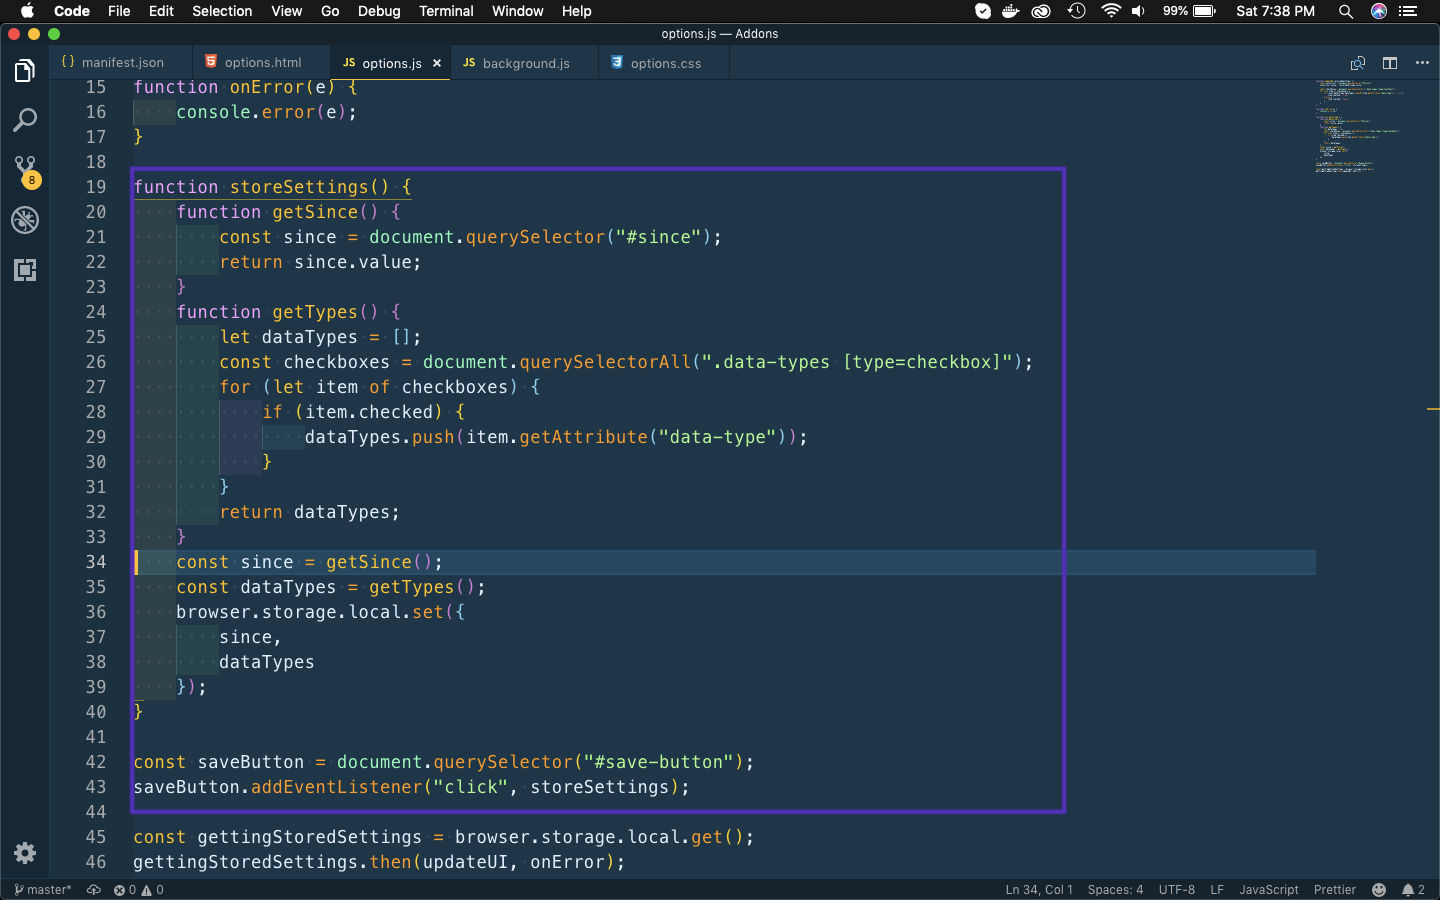1440x900 pixels.
Task: Click the clock showing Sat 7:38 PM
Action: point(1275,11)
